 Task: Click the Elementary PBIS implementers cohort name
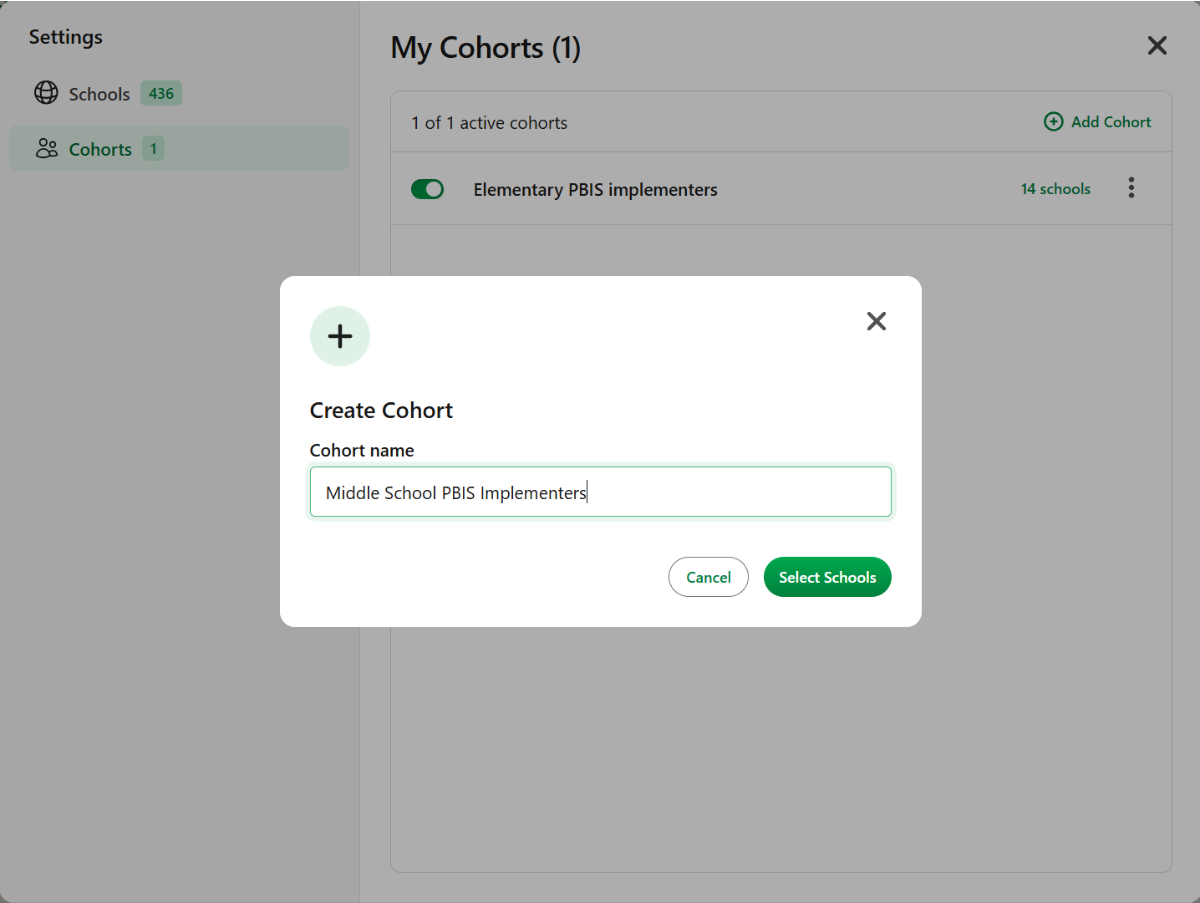coord(595,190)
